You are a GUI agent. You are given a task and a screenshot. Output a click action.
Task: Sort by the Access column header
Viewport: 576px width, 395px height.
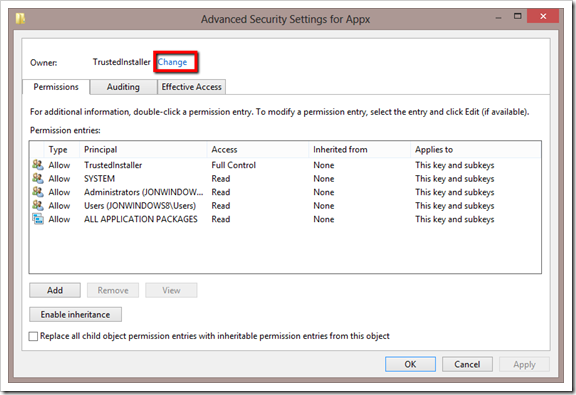pos(258,150)
